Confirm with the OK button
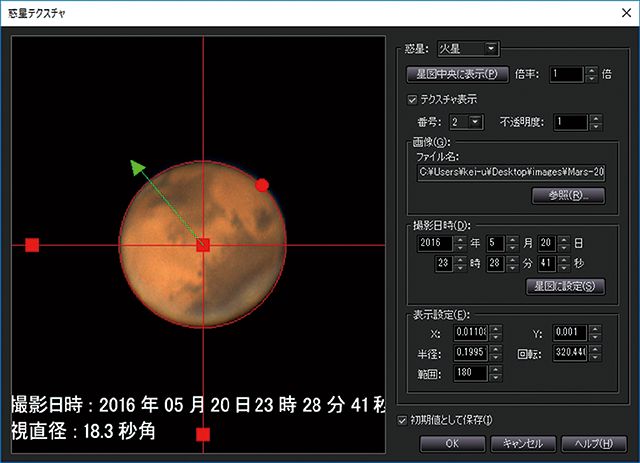The height and width of the screenshot is (463, 640). (451, 443)
